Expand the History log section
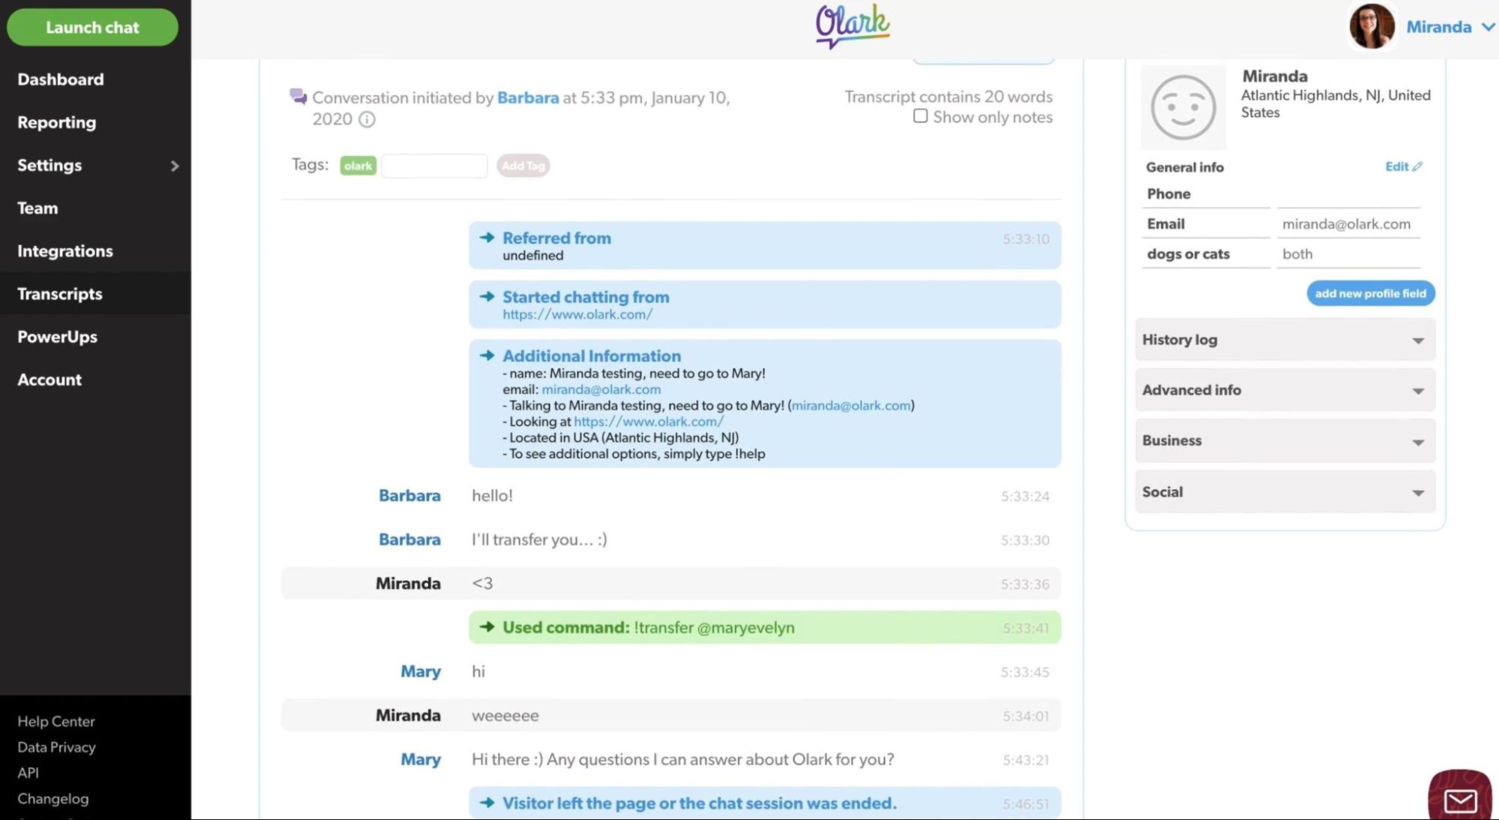The height and width of the screenshot is (820, 1499). 1285,340
